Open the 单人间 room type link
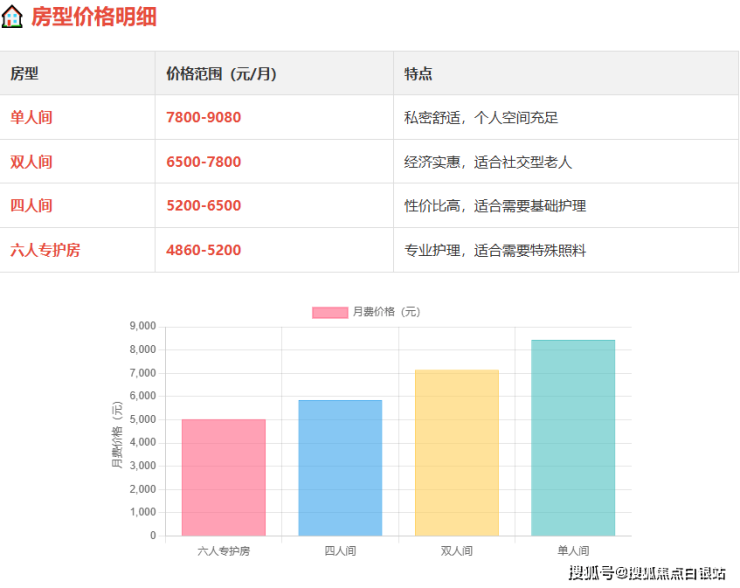Image resolution: width=740 pixels, height=588 pixels. click(31, 118)
